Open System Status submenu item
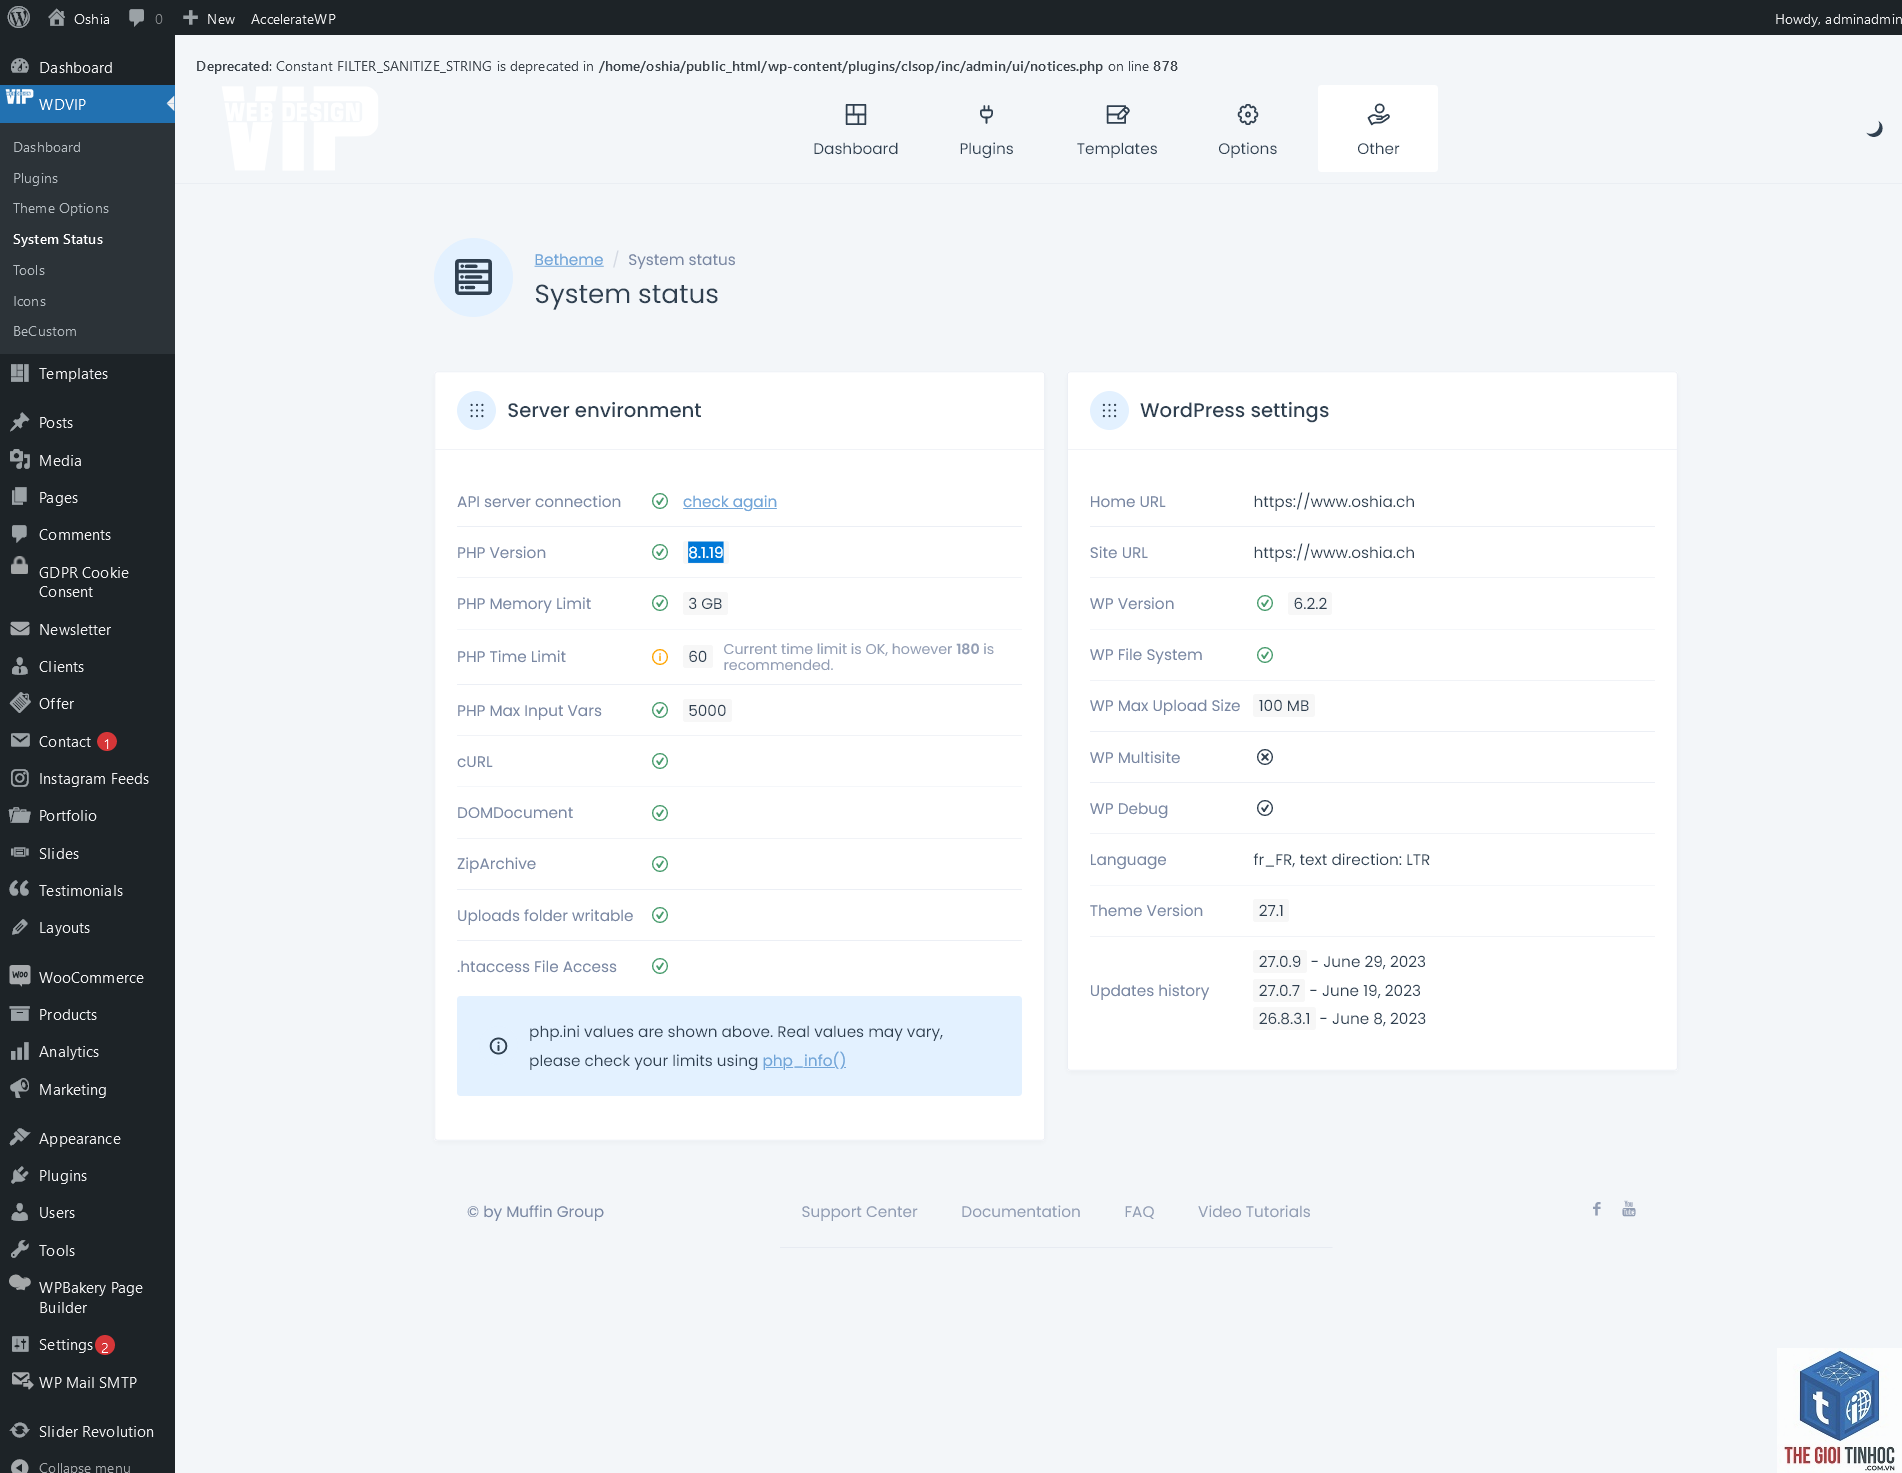This screenshot has height=1473, width=1902. pos(58,239)
